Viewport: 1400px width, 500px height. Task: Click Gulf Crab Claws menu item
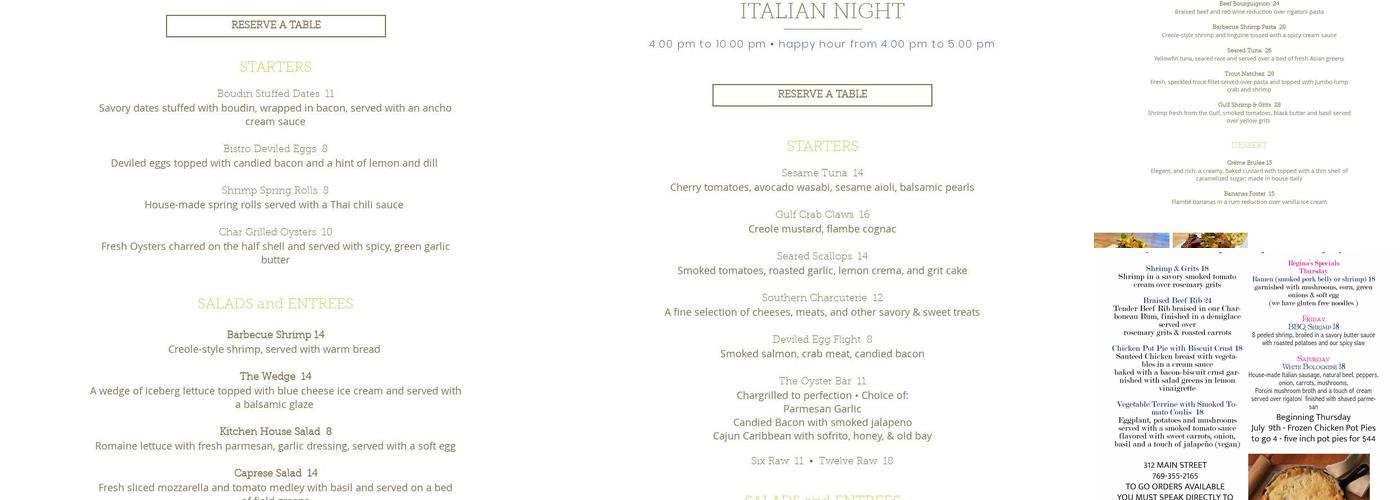(x=822, y=215)
